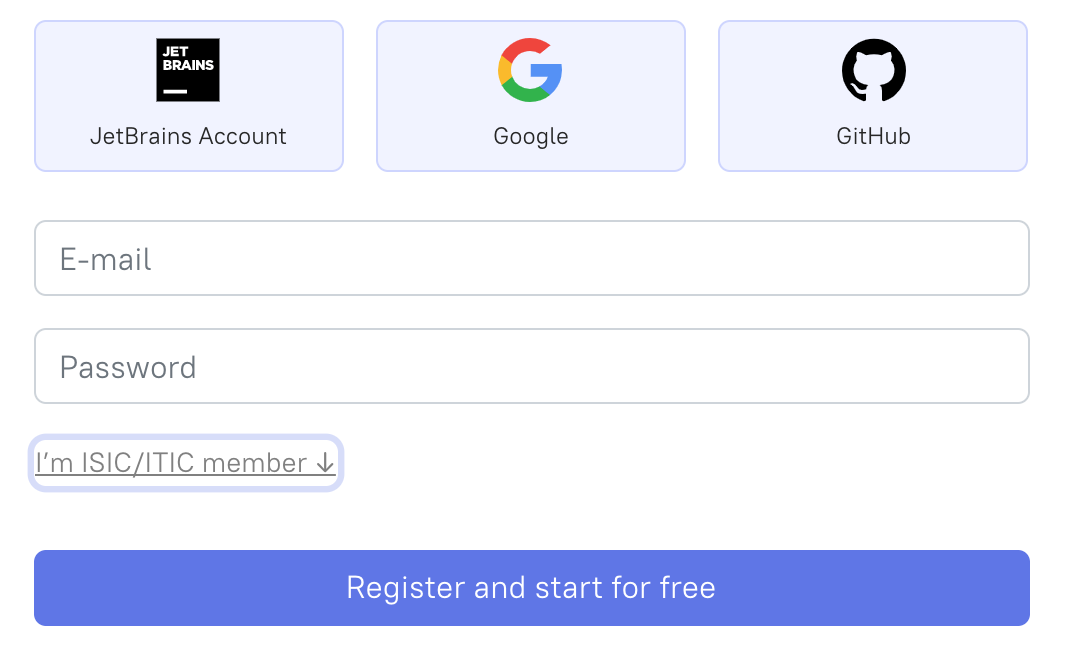This screenshot has width=1068, height=654.
Task: Click the multicolored Google G logo
Action: coord(530,70)
